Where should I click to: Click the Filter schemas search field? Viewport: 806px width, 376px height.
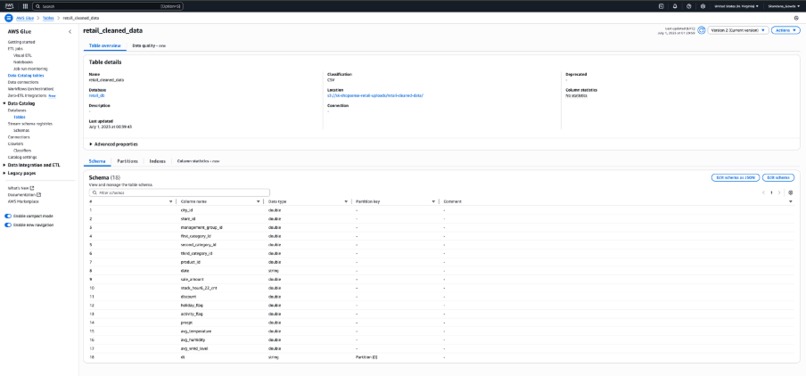(179, 192)
